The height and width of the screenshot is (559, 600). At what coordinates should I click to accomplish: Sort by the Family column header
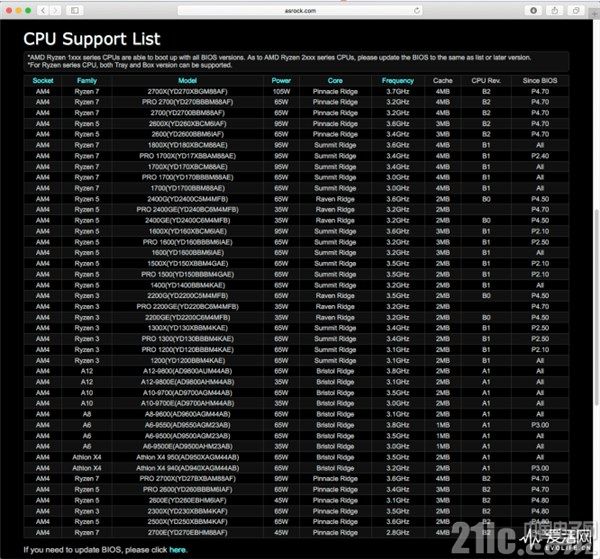coord(87,81)
